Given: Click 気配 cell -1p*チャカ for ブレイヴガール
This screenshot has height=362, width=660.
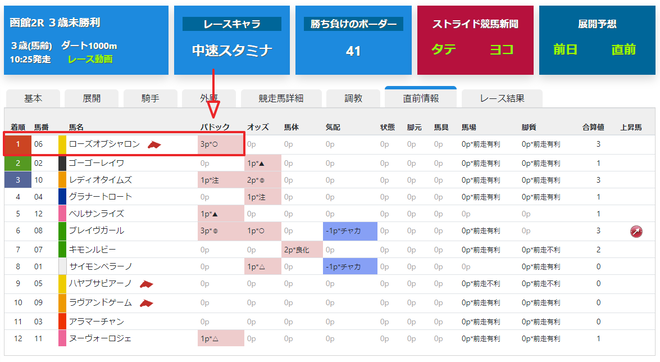Looking at the screenshot, I should (350, 231).
